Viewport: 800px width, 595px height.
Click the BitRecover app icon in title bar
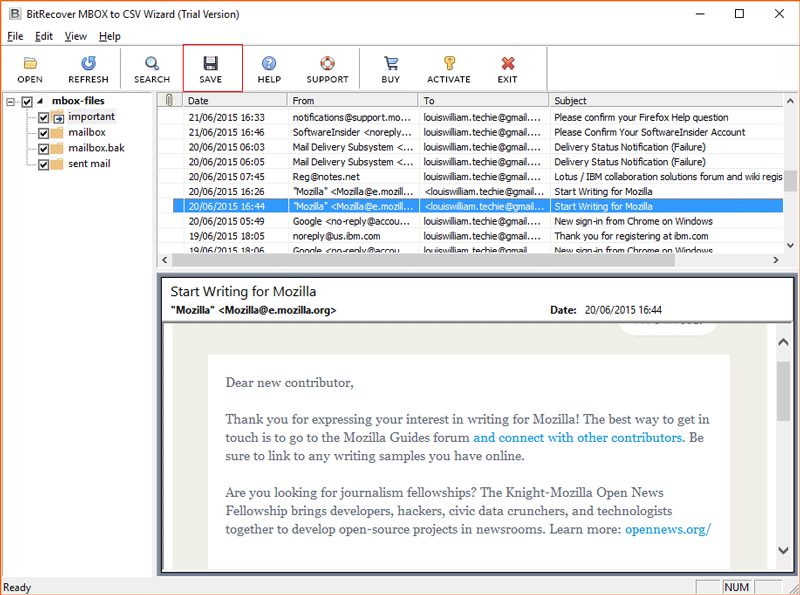click(x=15, y=14)
